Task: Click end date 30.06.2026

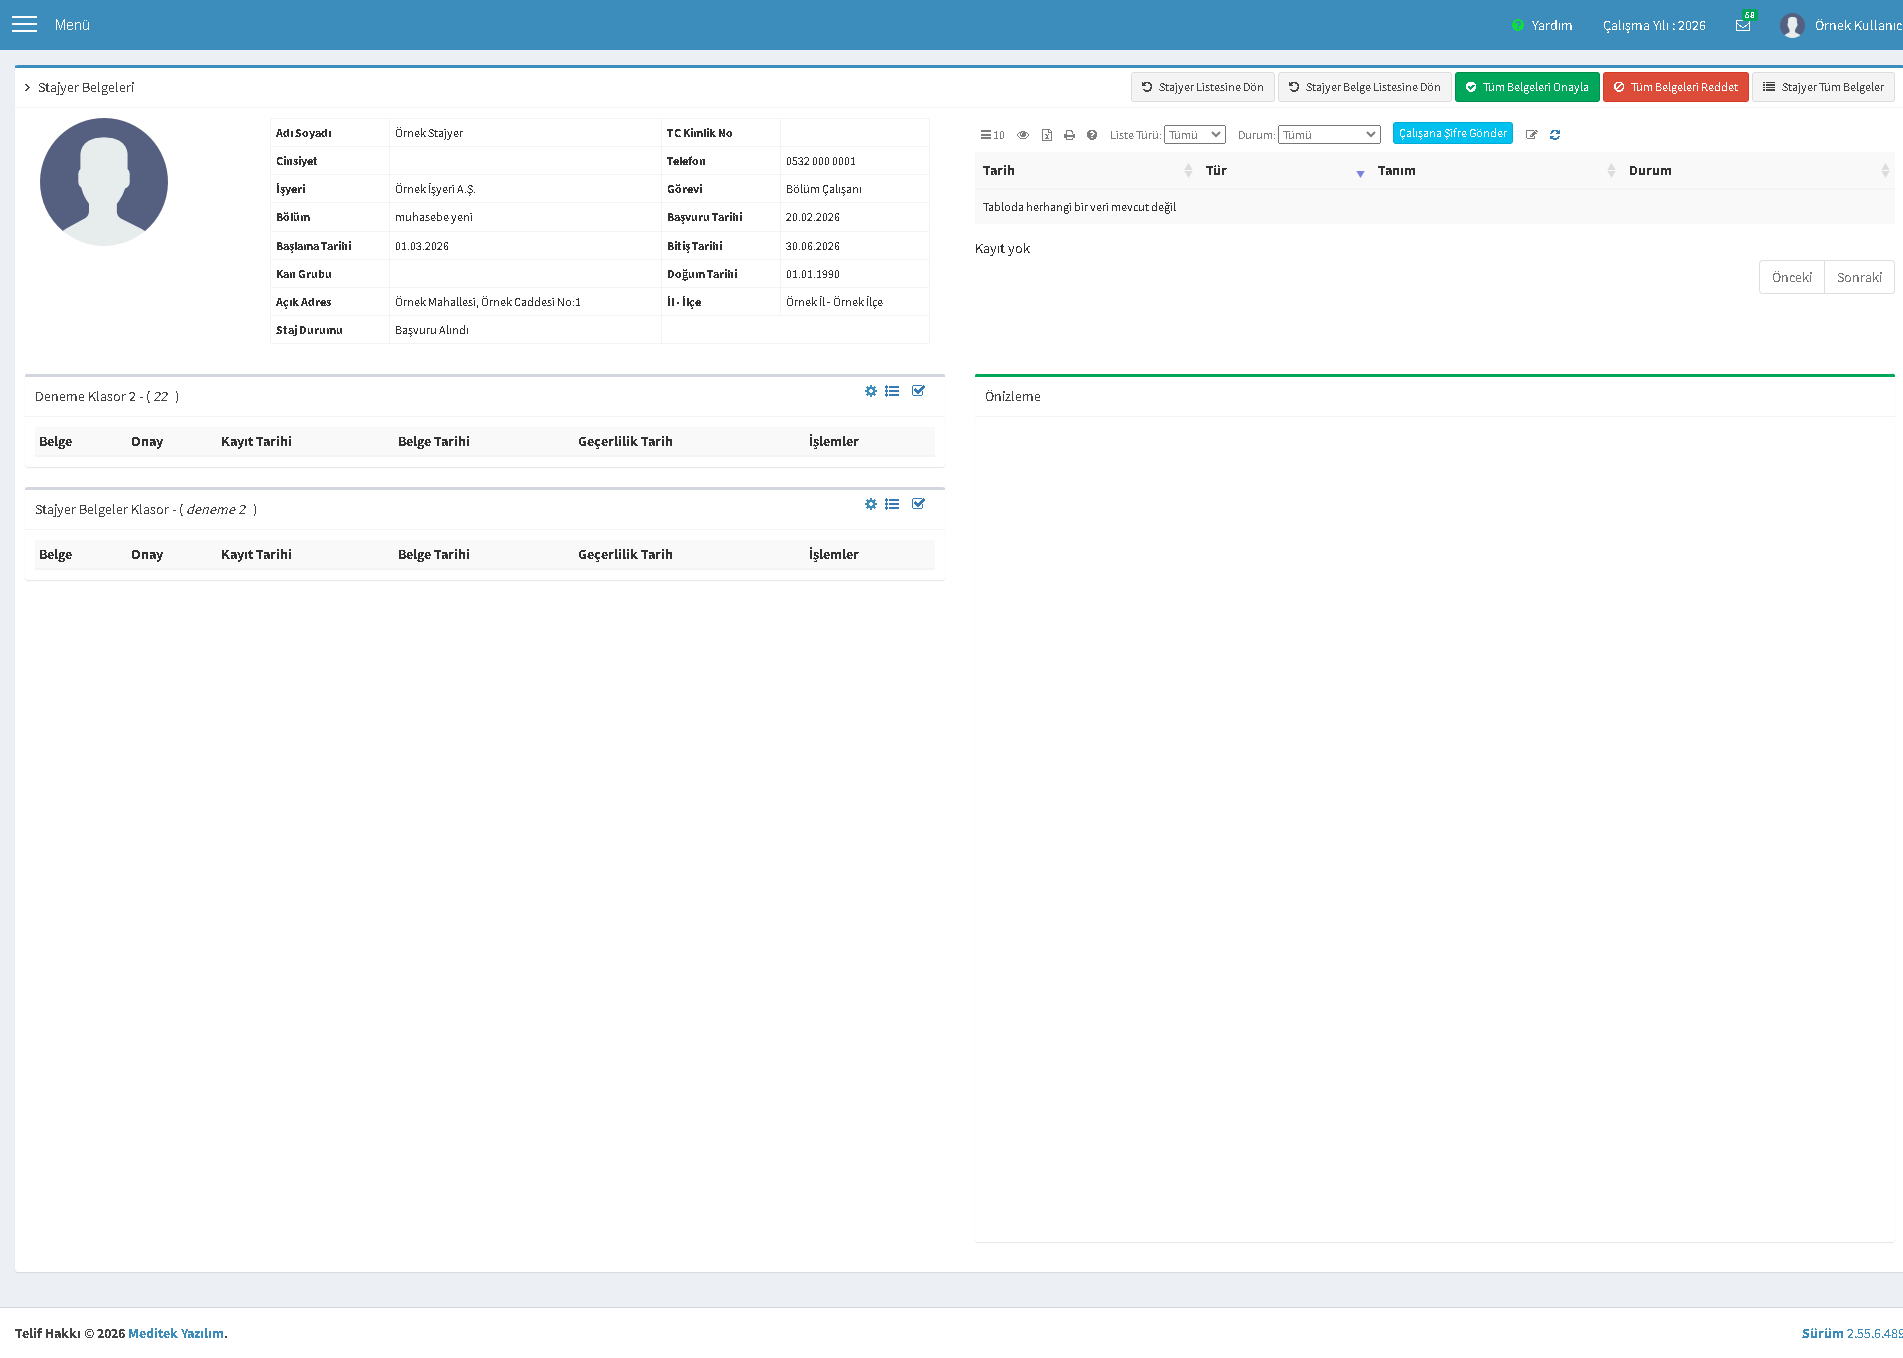Action: point(813,246)
